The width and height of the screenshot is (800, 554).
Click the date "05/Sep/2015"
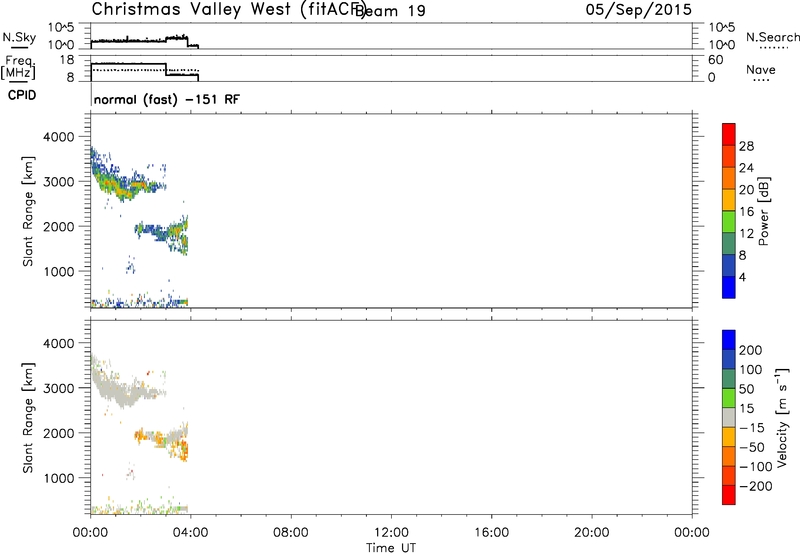(x=639, y=9)
